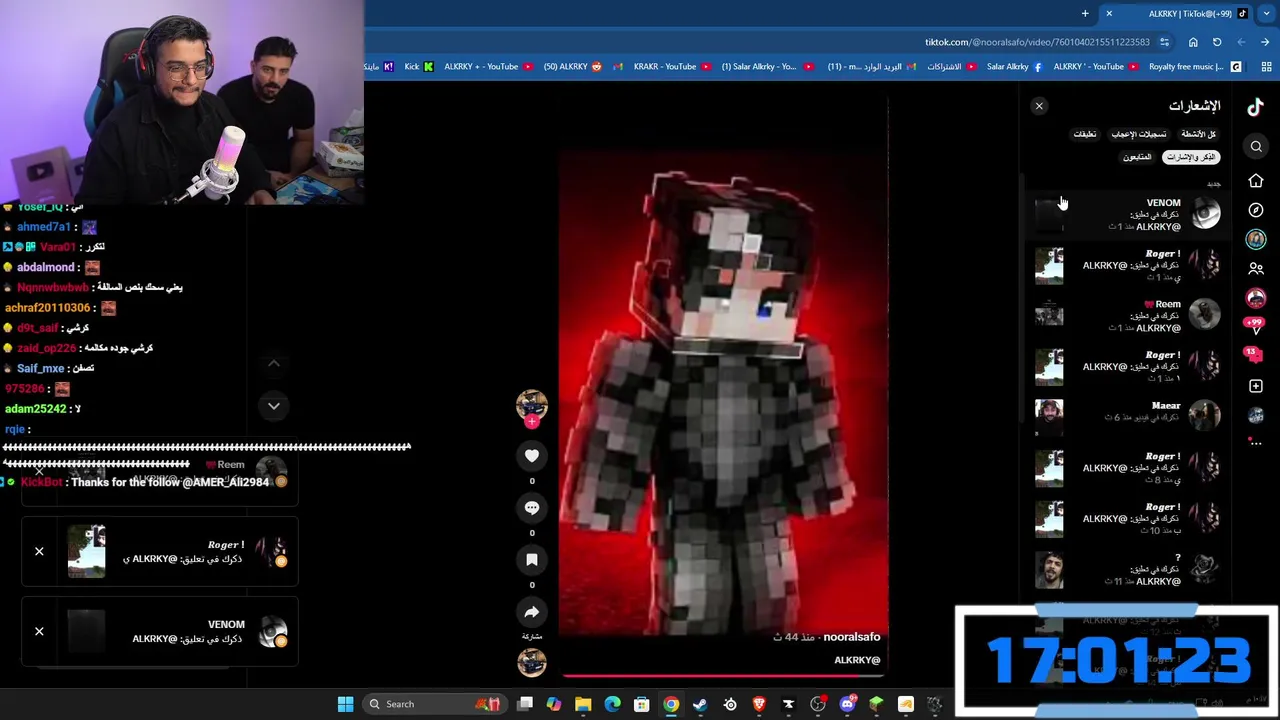Follow creator via red plus on avatar
Viewport: 1280px width, 720px height.
coord(532,422)
